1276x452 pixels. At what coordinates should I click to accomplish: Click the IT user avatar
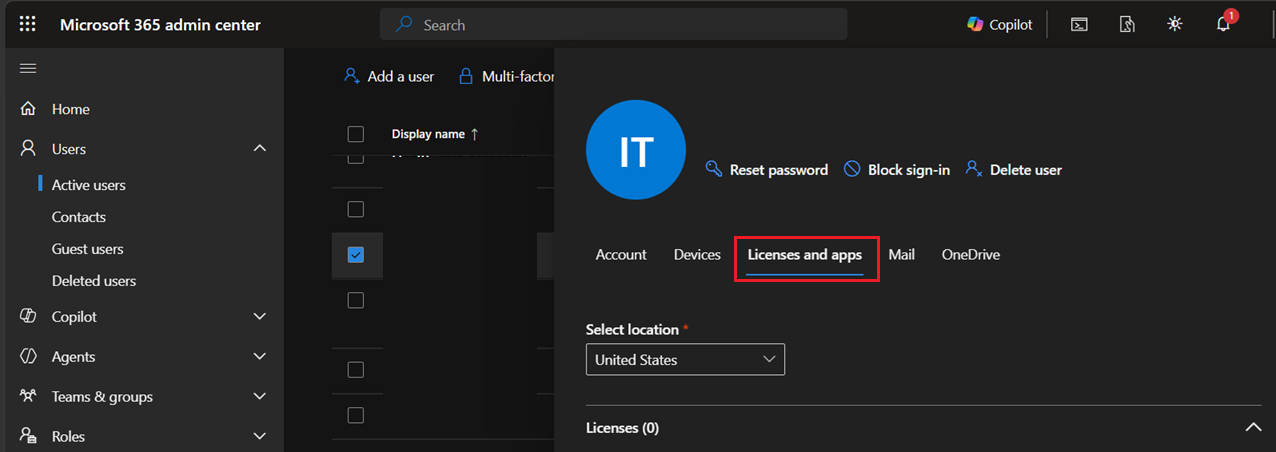tap(636, 150)
